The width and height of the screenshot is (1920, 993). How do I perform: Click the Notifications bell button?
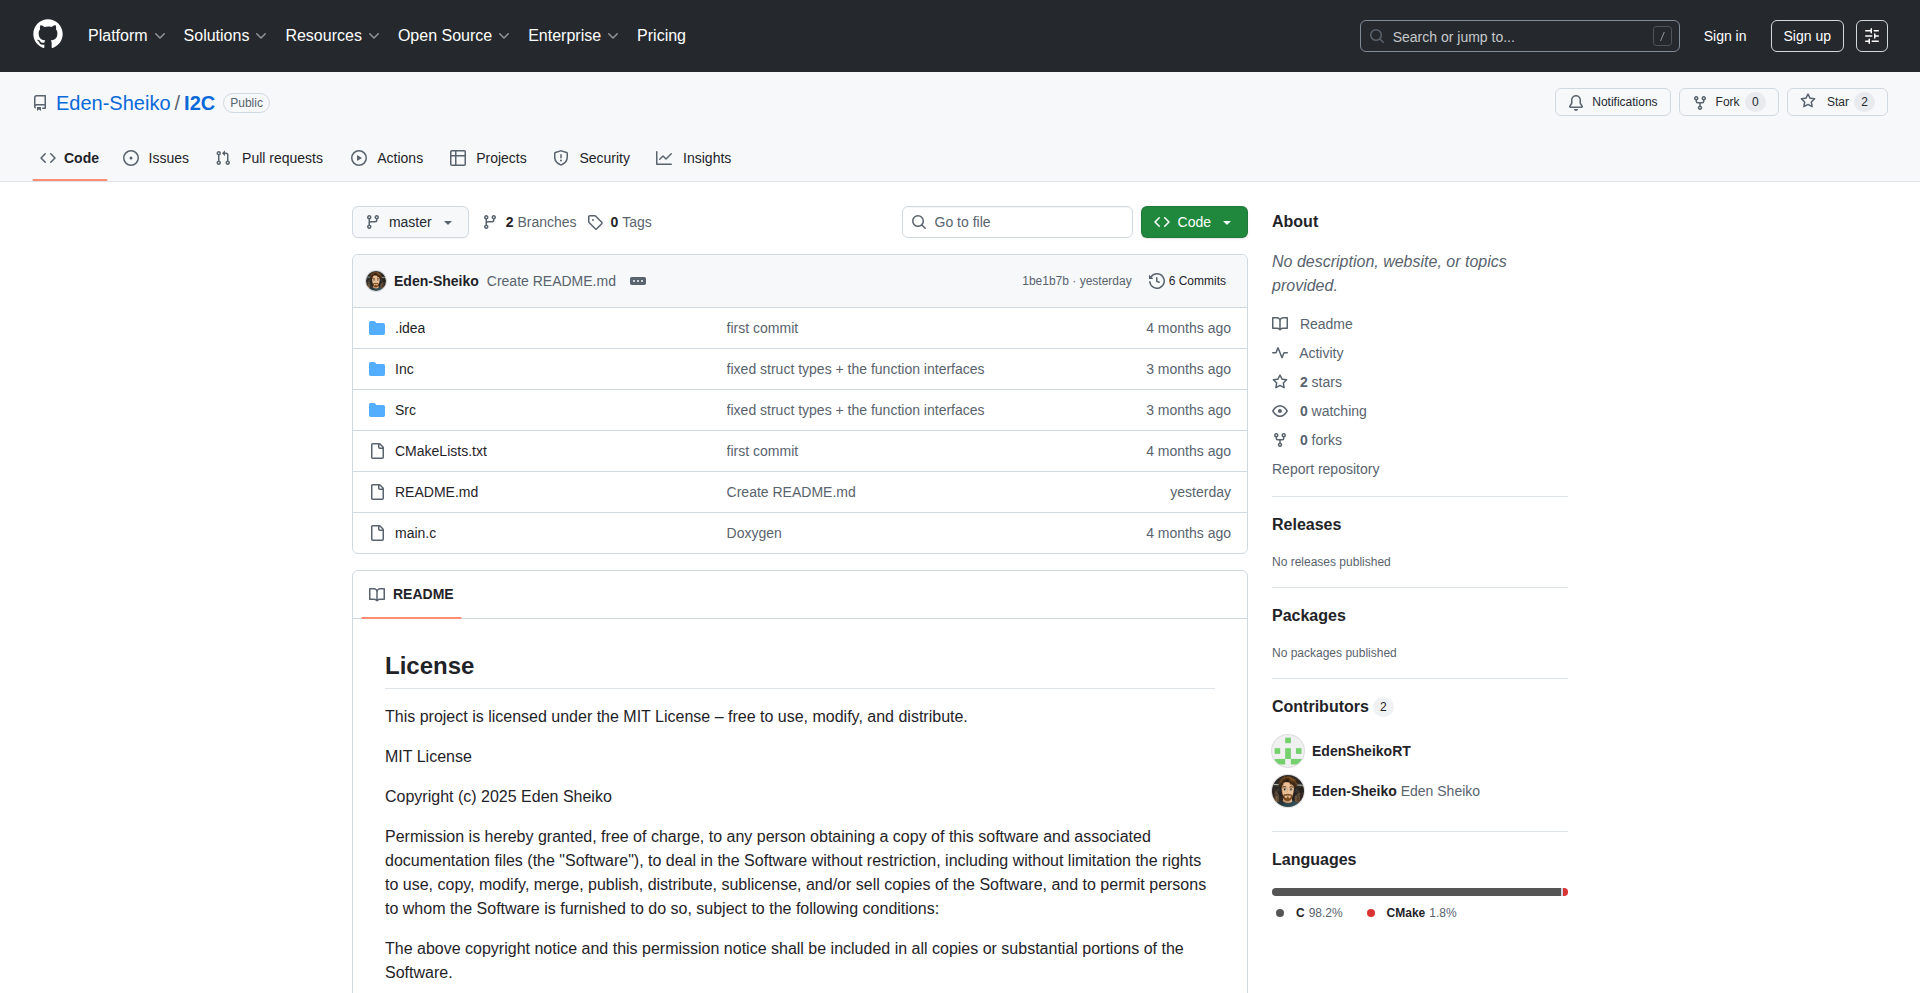(x=1612, y=102)
